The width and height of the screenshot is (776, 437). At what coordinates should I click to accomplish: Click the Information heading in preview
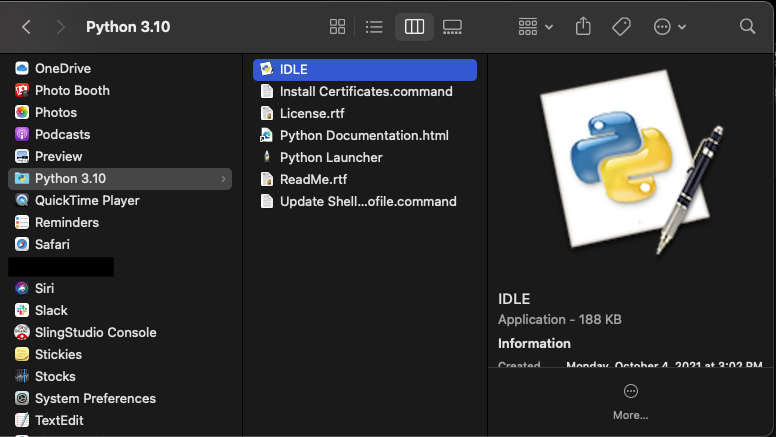click(534, 343)
